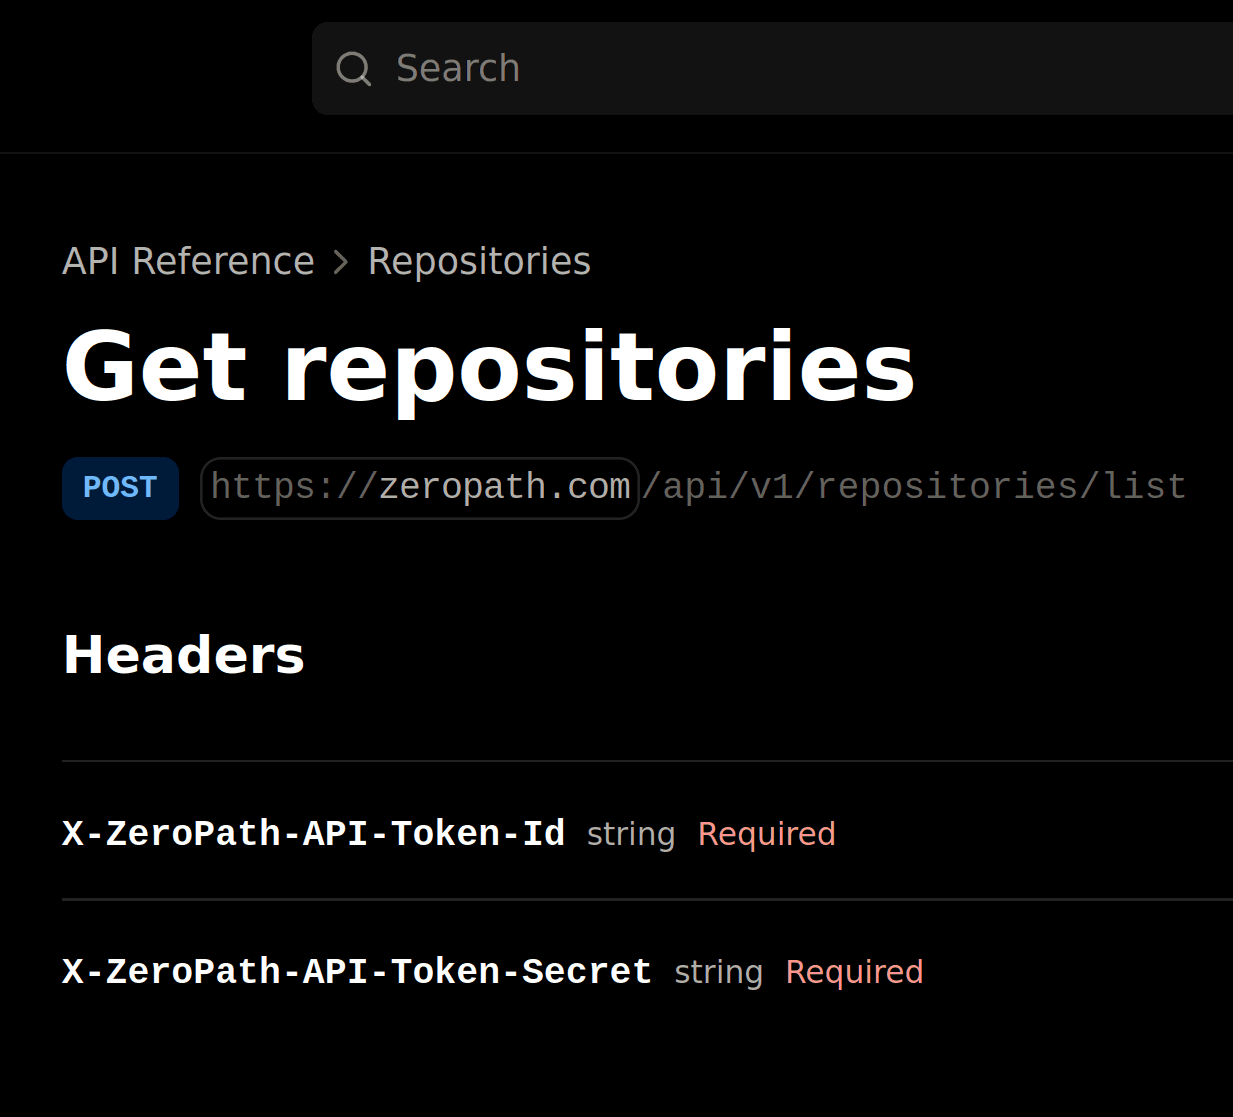1233x1117 pixels.
Task: Go to the Repositories breadcrumb
Action: tap(479, 262)
